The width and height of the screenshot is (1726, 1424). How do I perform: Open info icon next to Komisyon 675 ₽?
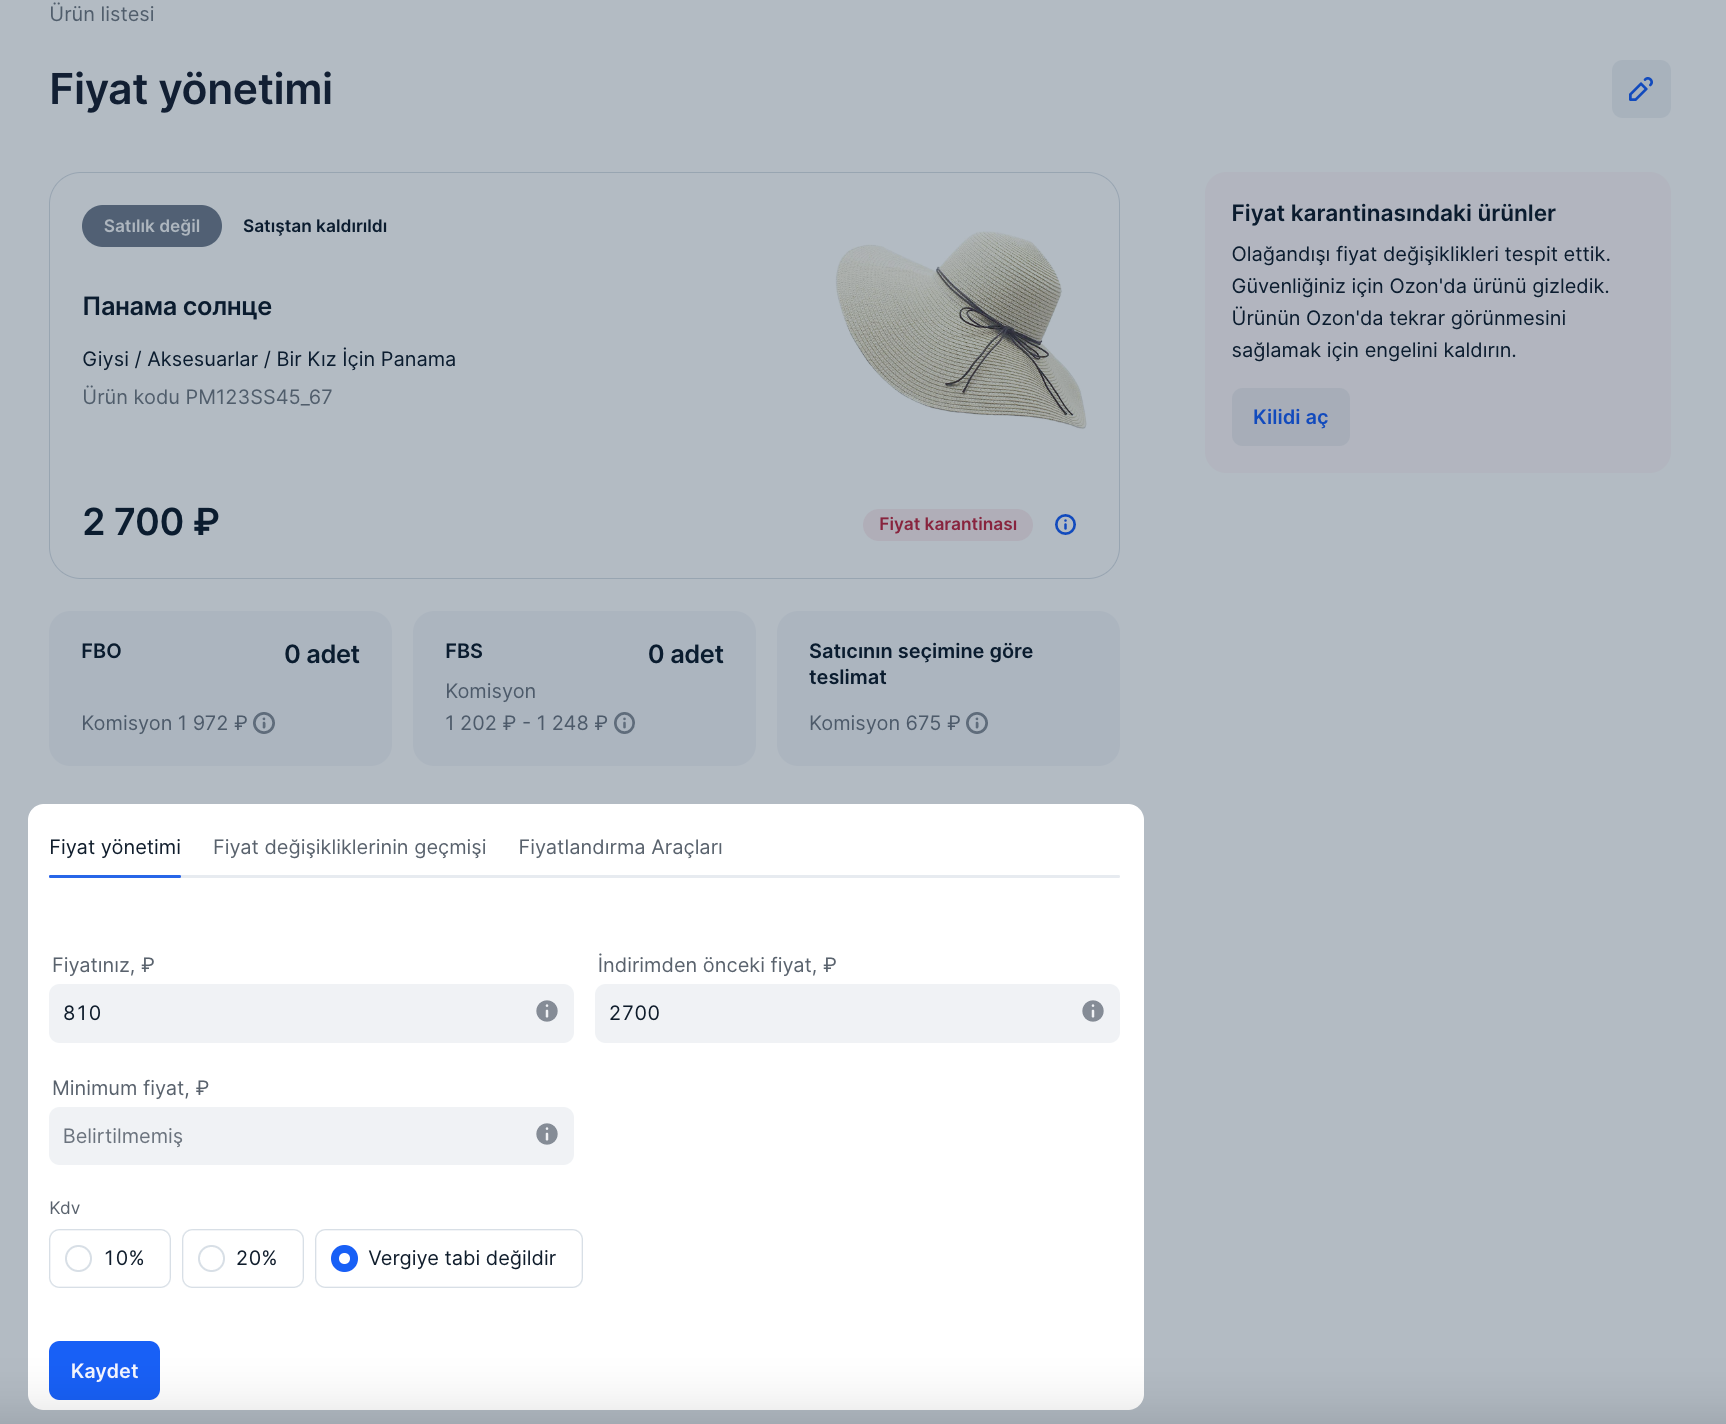(x=977, y=723)
